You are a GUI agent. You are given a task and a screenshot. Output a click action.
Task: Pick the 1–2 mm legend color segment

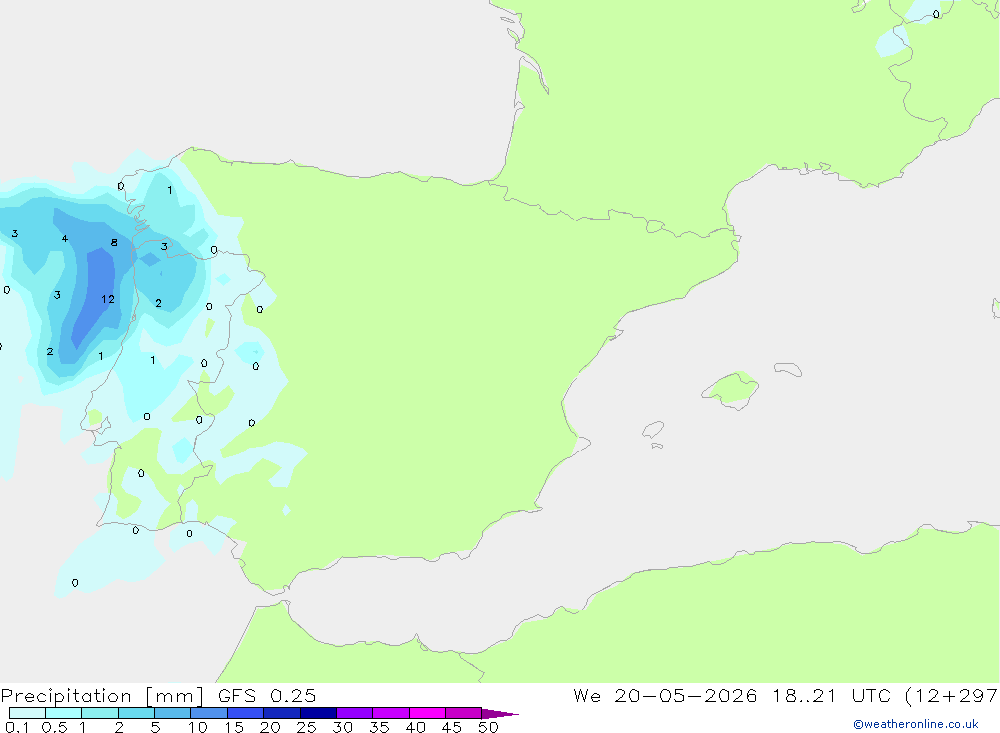[99, 713]
